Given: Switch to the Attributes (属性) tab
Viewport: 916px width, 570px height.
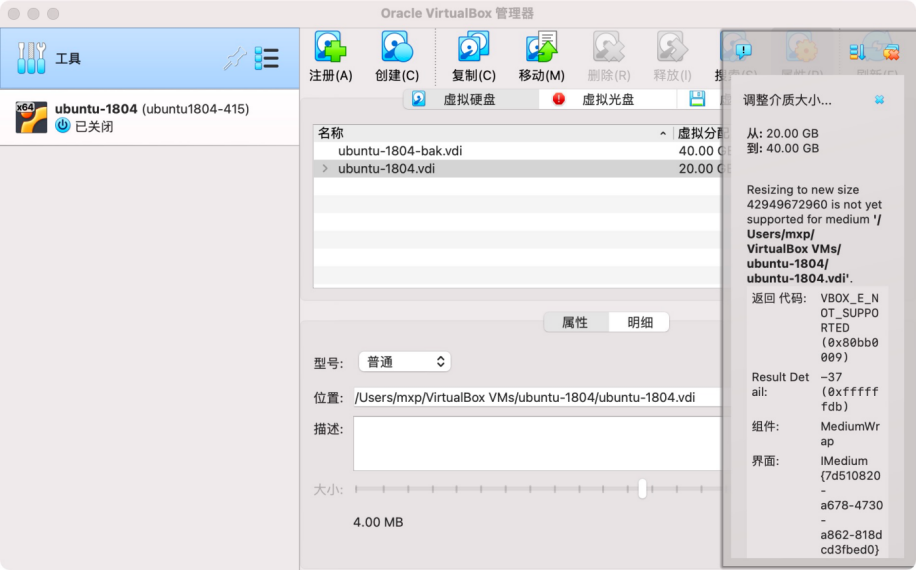Looking at the screenshot, I should click(575, 322).
